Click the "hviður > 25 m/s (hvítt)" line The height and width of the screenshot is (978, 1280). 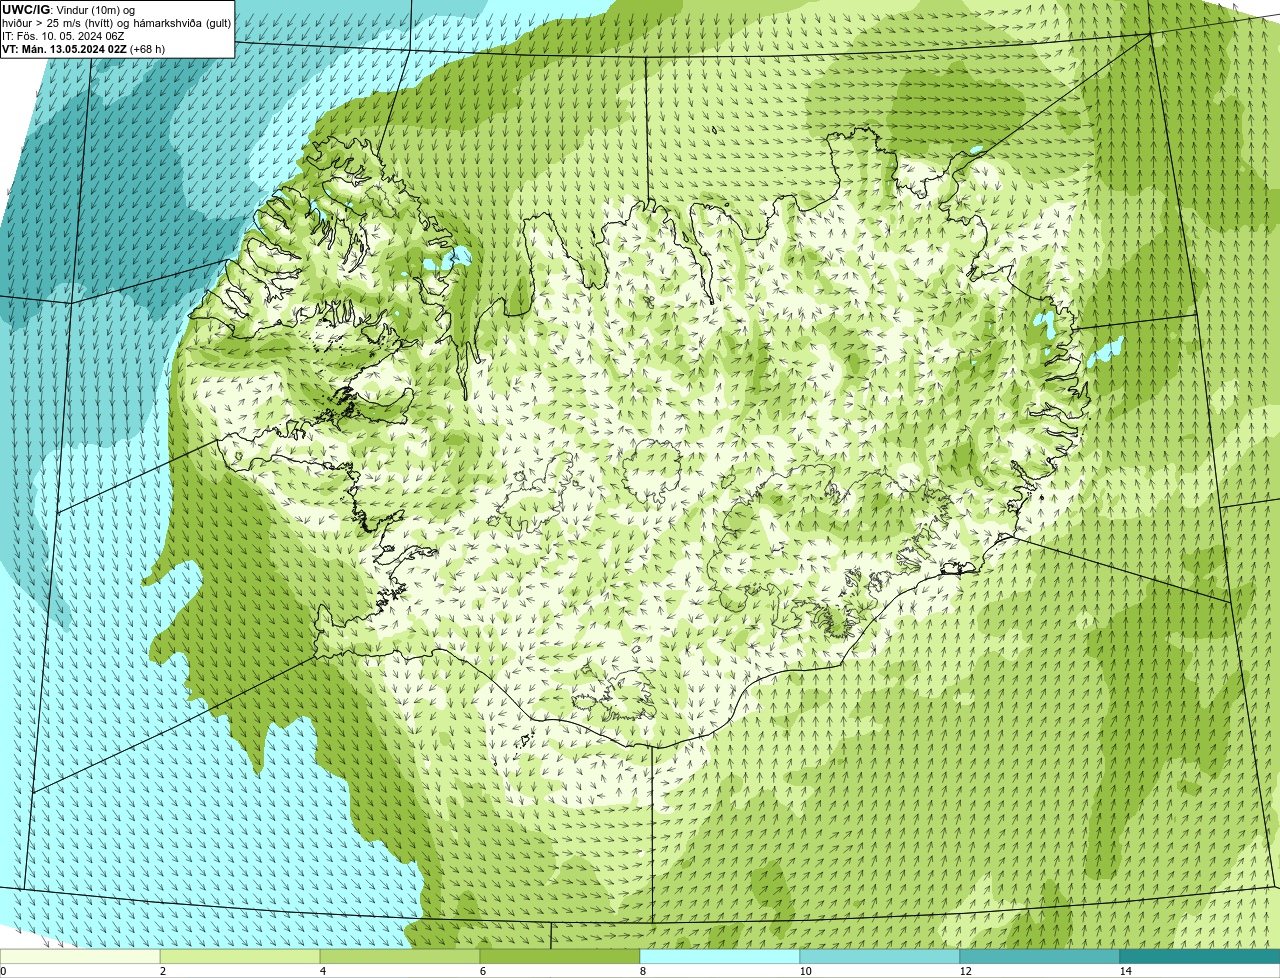[x=58, y=23]
